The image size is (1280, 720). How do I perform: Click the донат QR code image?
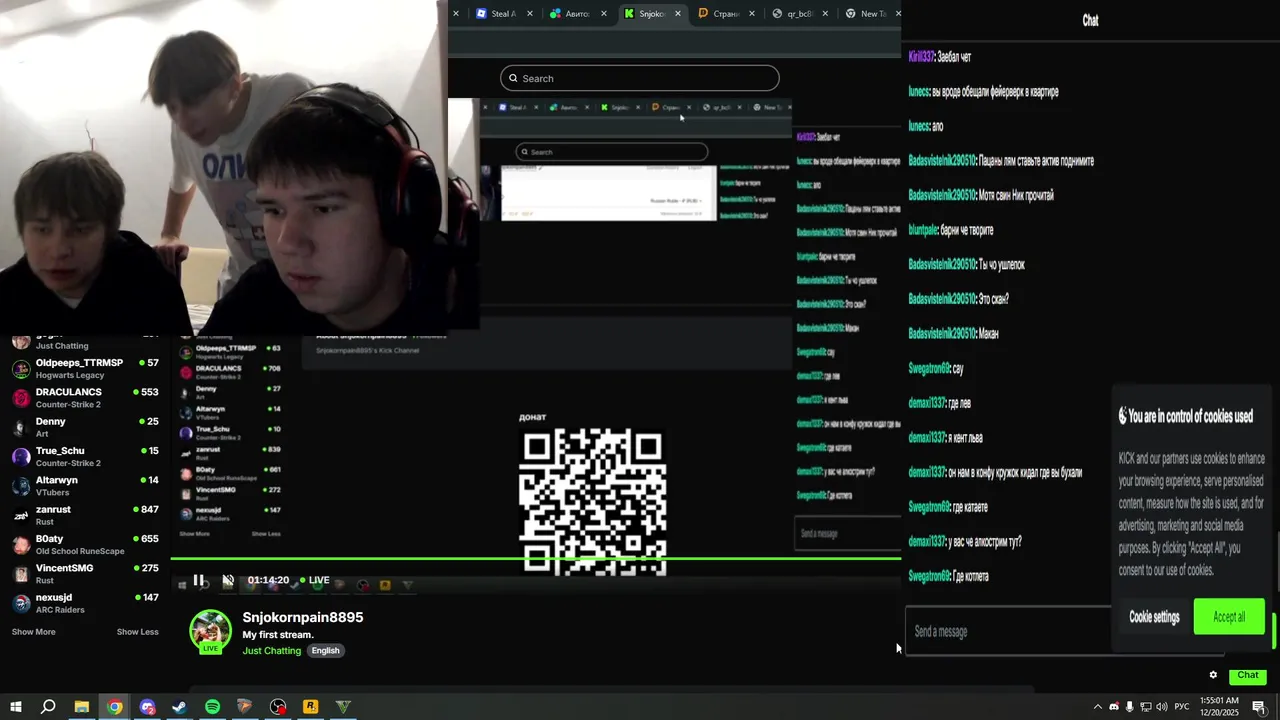[593, 502]
